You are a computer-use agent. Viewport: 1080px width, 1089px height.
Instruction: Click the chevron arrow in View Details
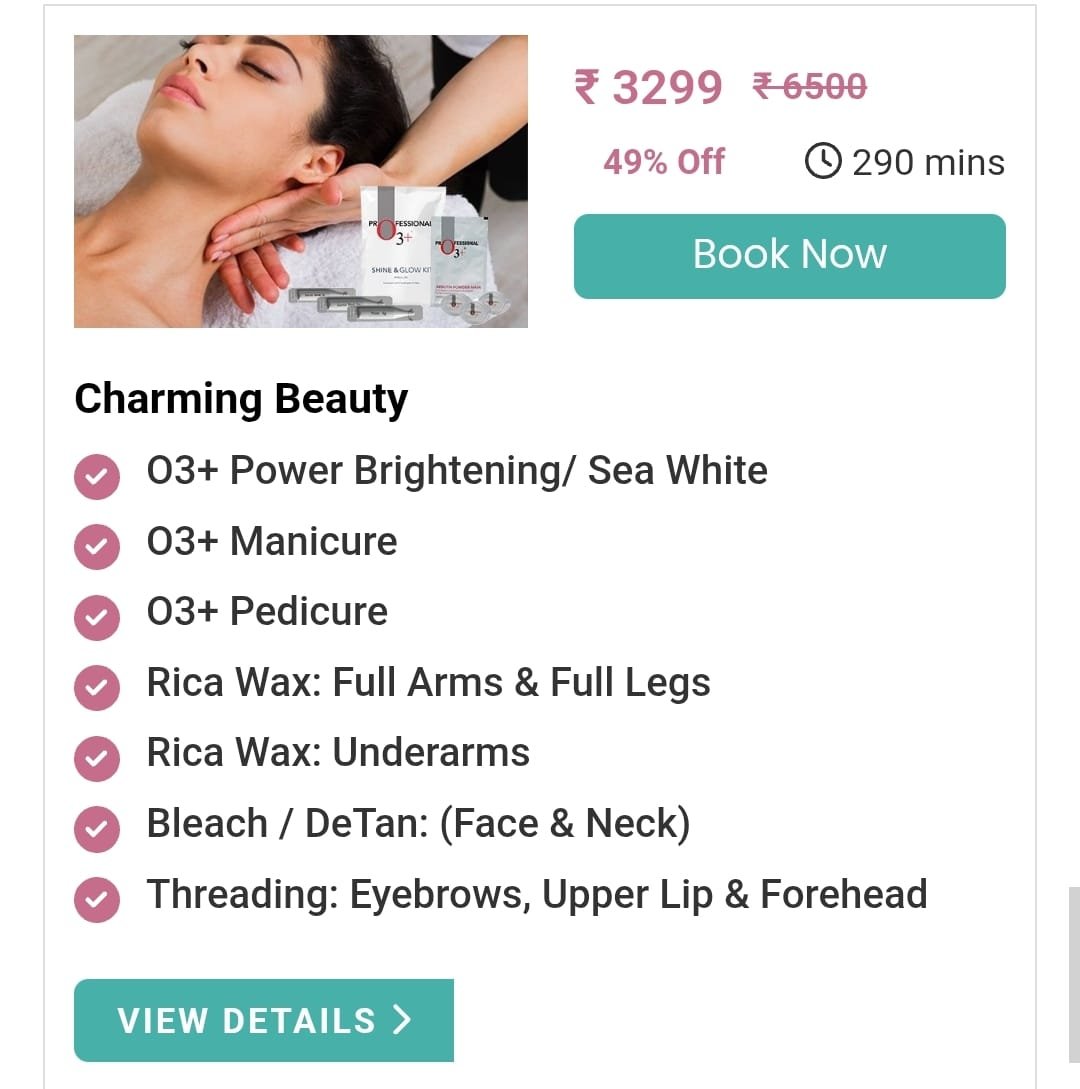click(403, 1020)
